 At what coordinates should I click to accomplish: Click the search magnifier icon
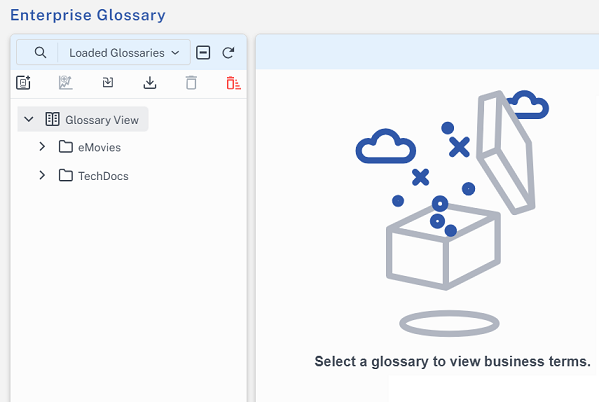tap(40, 52)
